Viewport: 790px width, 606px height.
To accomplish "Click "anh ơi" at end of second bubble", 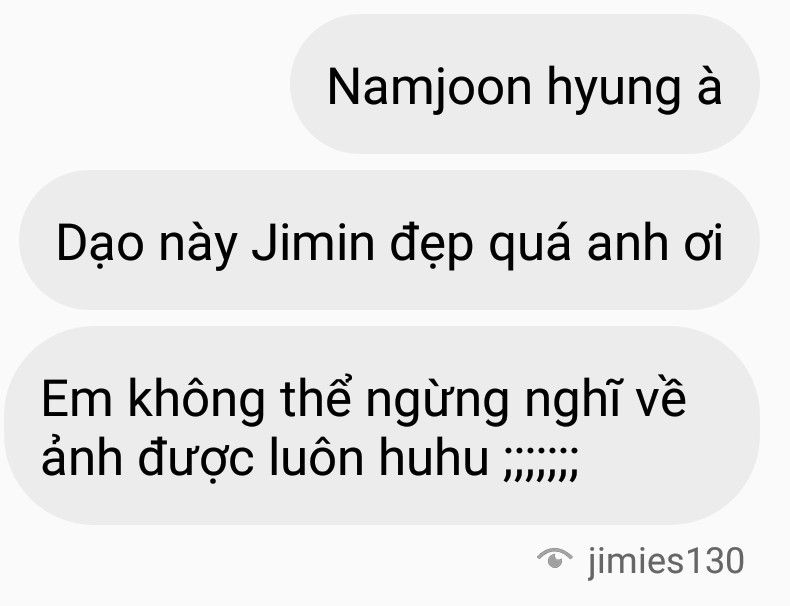I will click(655, 244).
